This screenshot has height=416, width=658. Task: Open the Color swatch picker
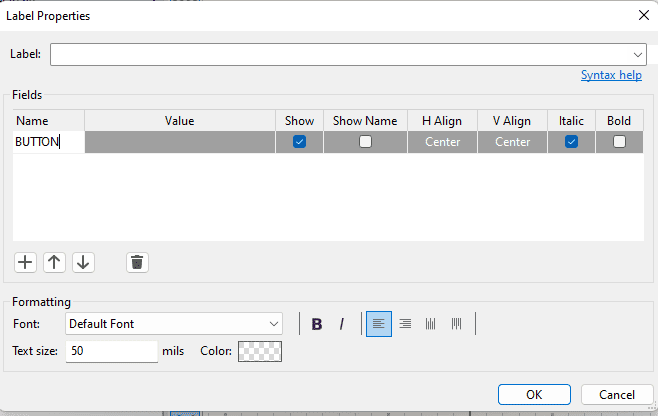click(x=260, y=351)
